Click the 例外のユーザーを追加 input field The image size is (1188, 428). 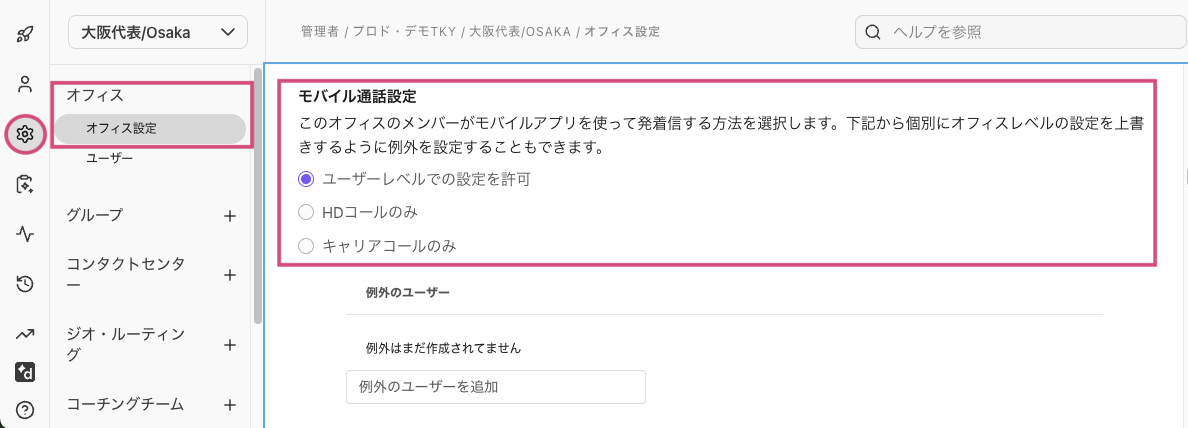pos(496,387)
